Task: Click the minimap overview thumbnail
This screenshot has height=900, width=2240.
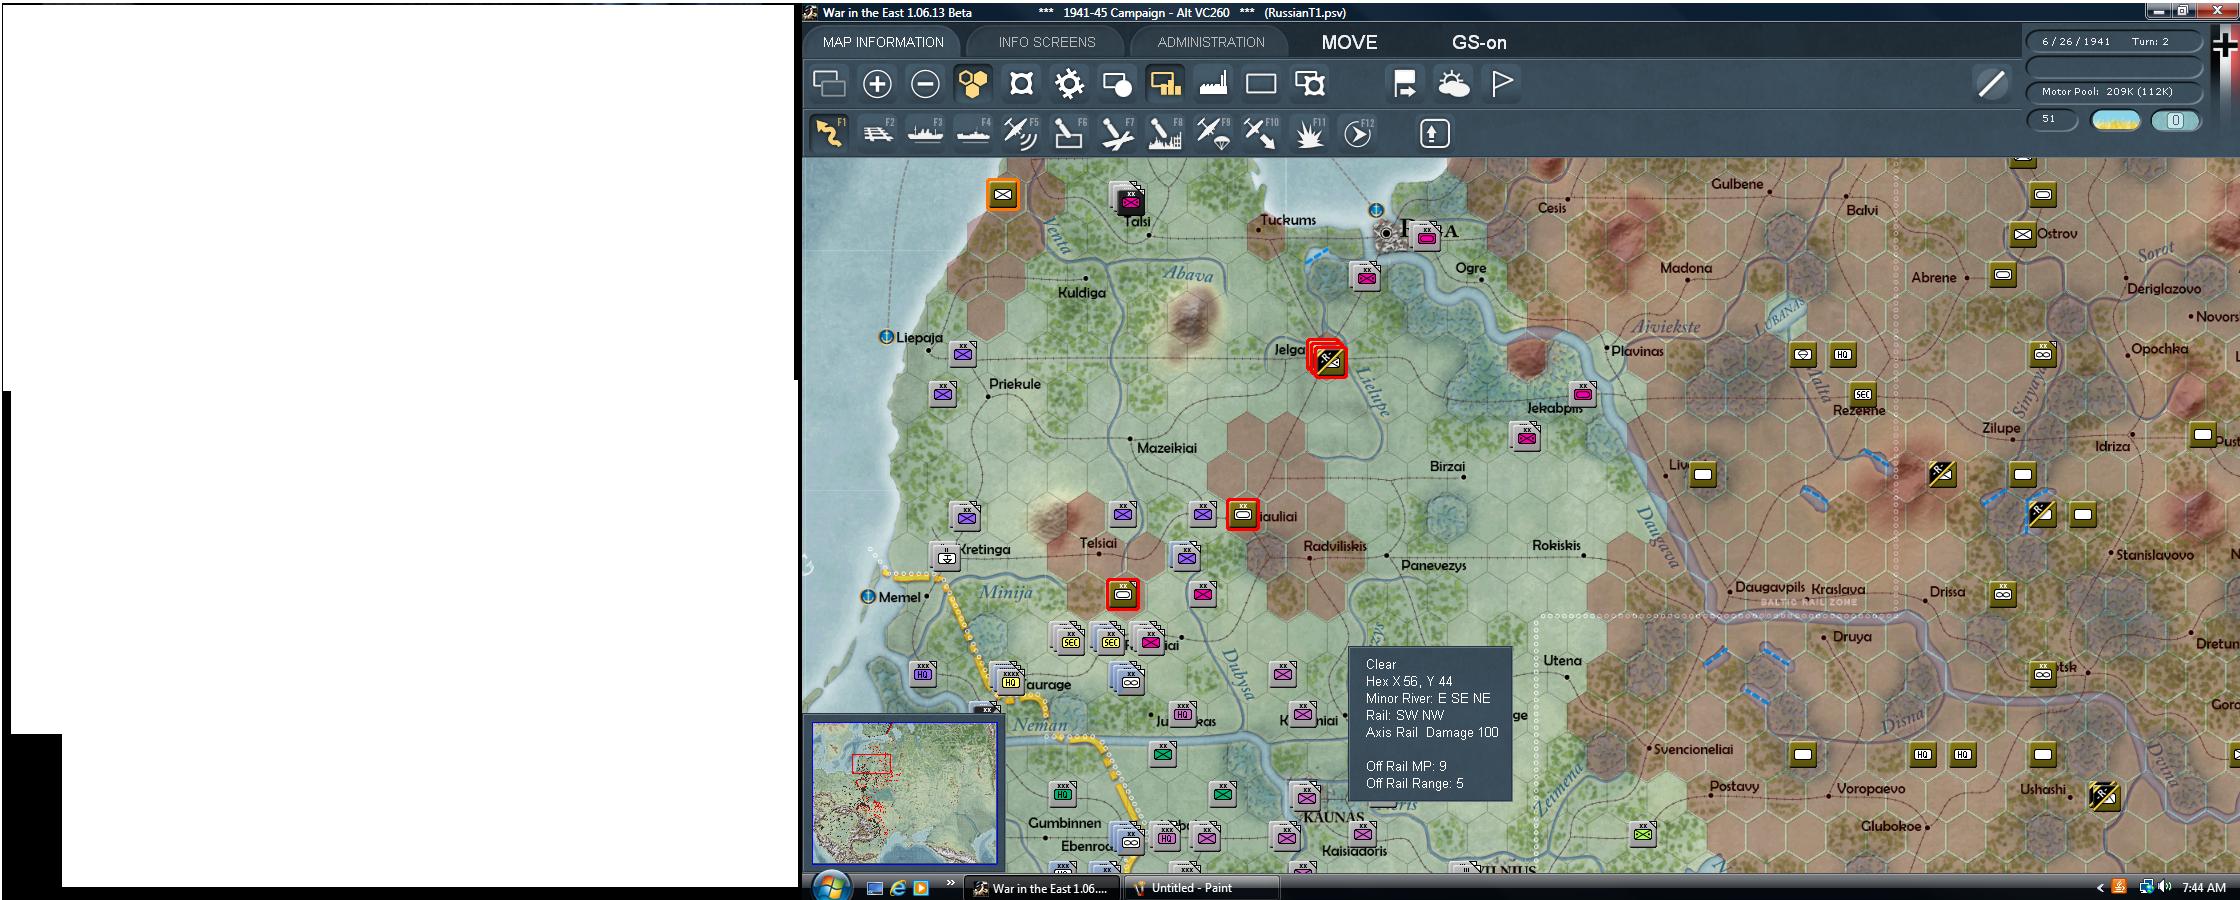Action: coord(905,793)
